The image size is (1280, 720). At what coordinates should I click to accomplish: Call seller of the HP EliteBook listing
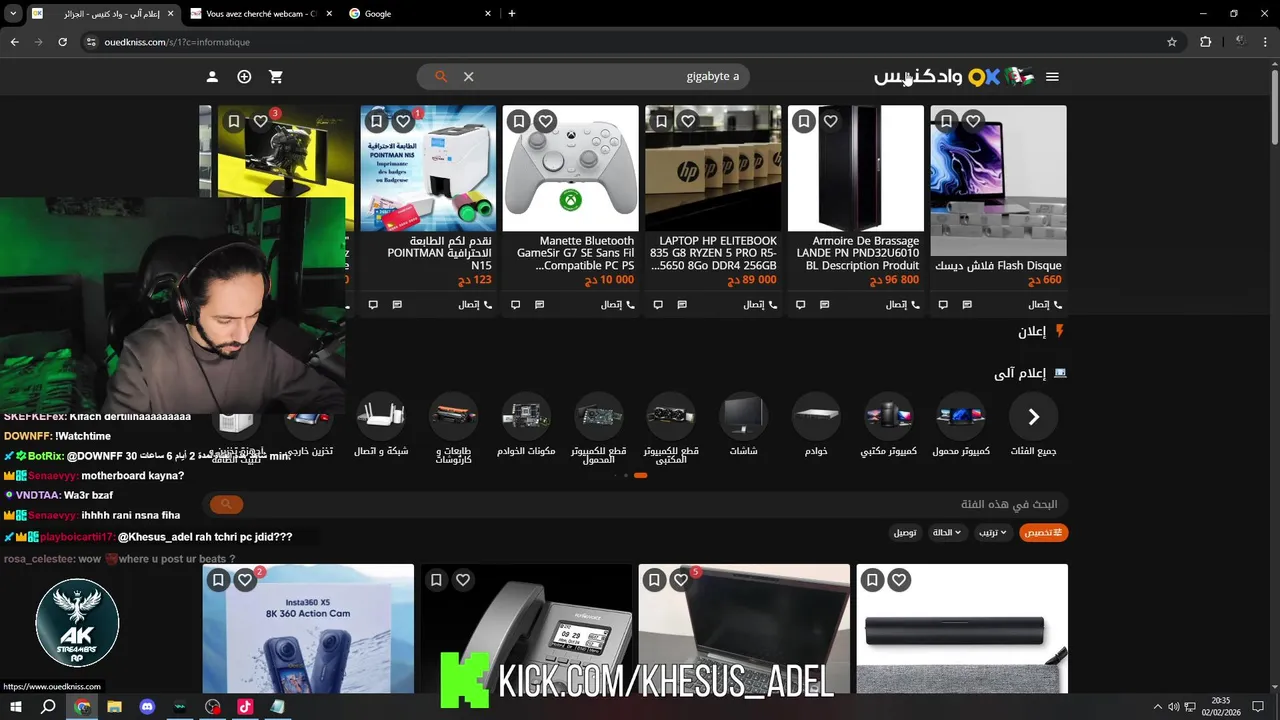(760, 305)
